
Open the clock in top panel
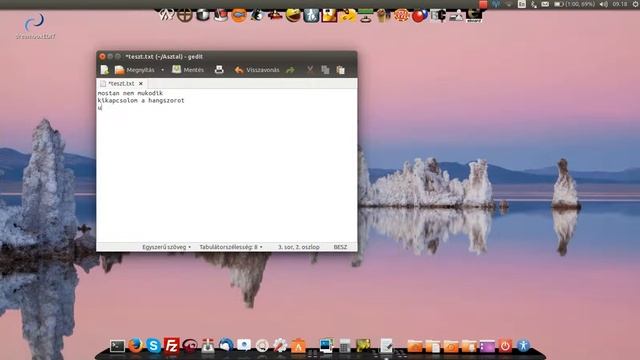pyautogui.click(x=620, y=4)
